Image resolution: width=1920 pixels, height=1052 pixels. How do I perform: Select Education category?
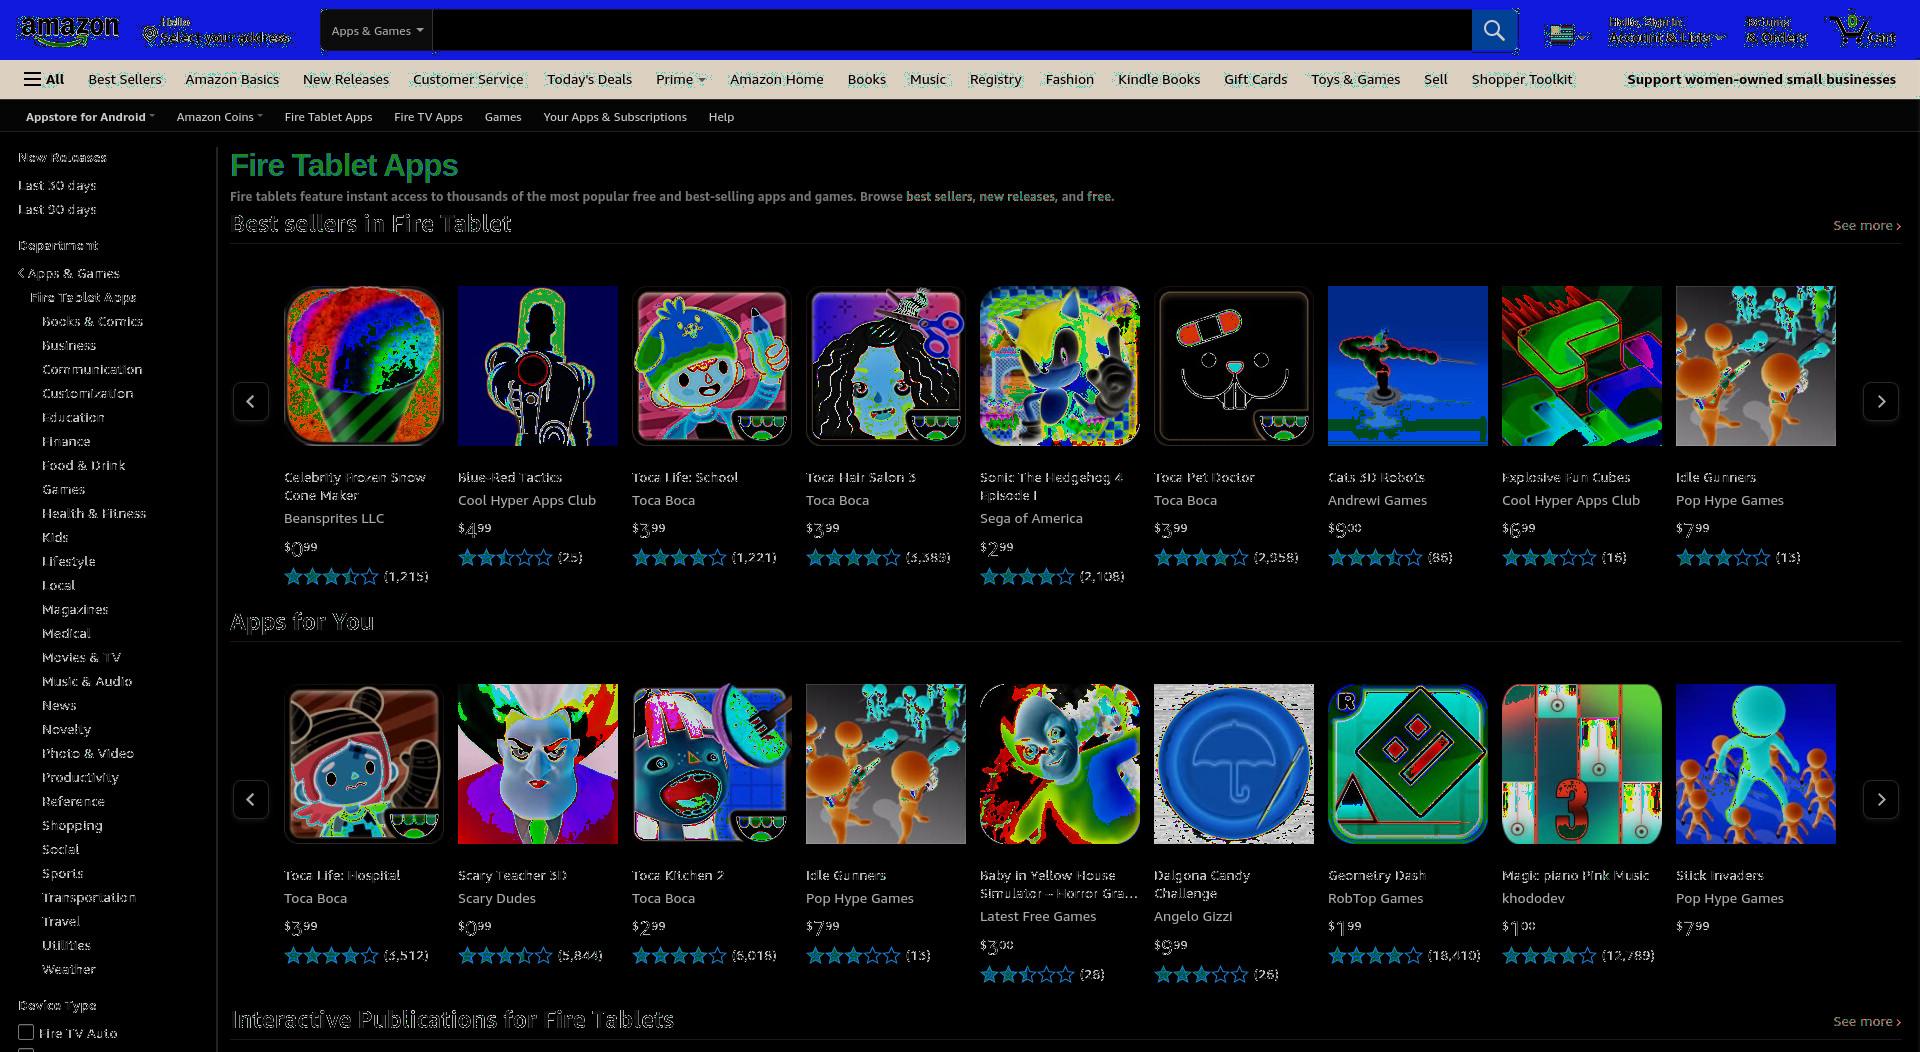click(x=73, y=417)
